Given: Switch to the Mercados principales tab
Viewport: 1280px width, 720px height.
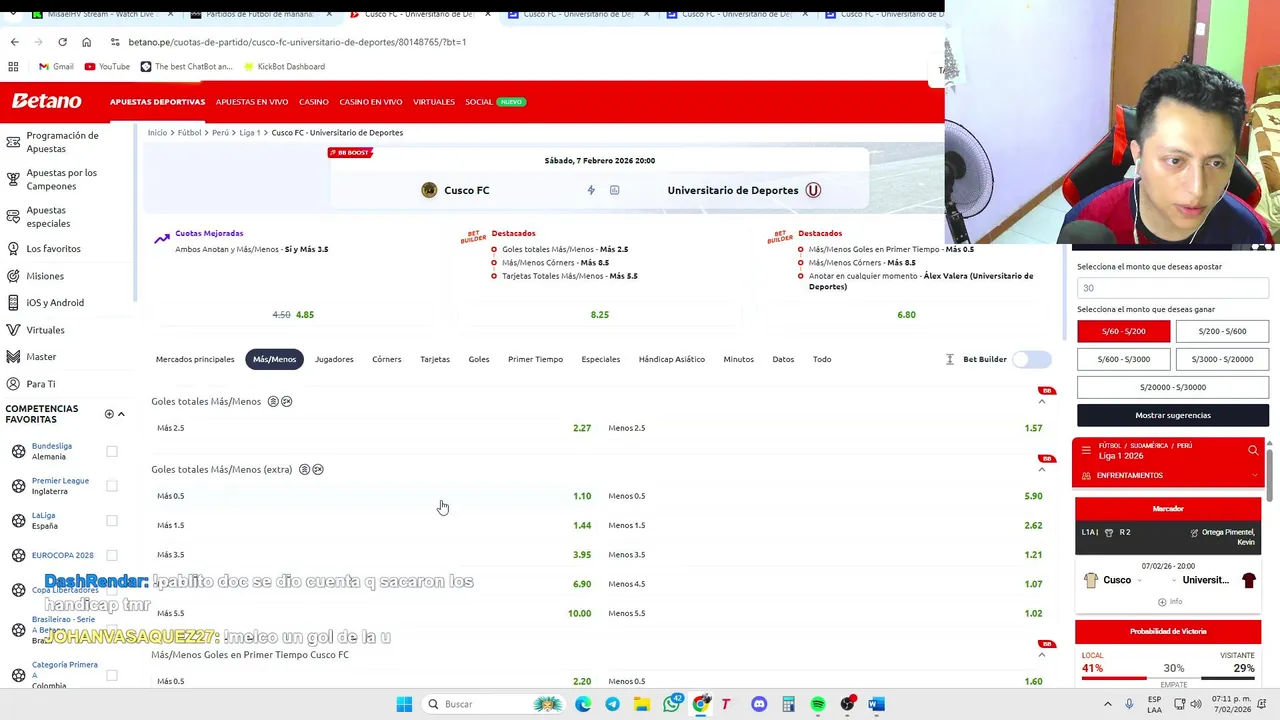Looking at the screenshot, I should point(195,359).
